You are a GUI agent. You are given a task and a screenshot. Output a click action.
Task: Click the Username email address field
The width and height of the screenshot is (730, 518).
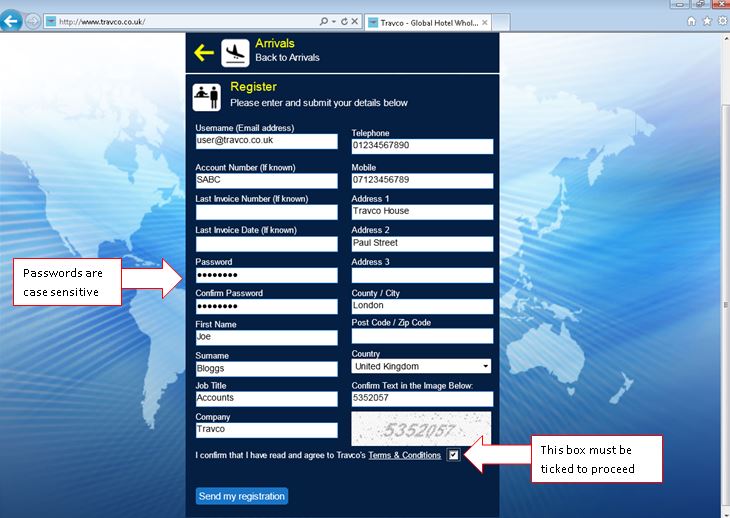pos(266,141)
